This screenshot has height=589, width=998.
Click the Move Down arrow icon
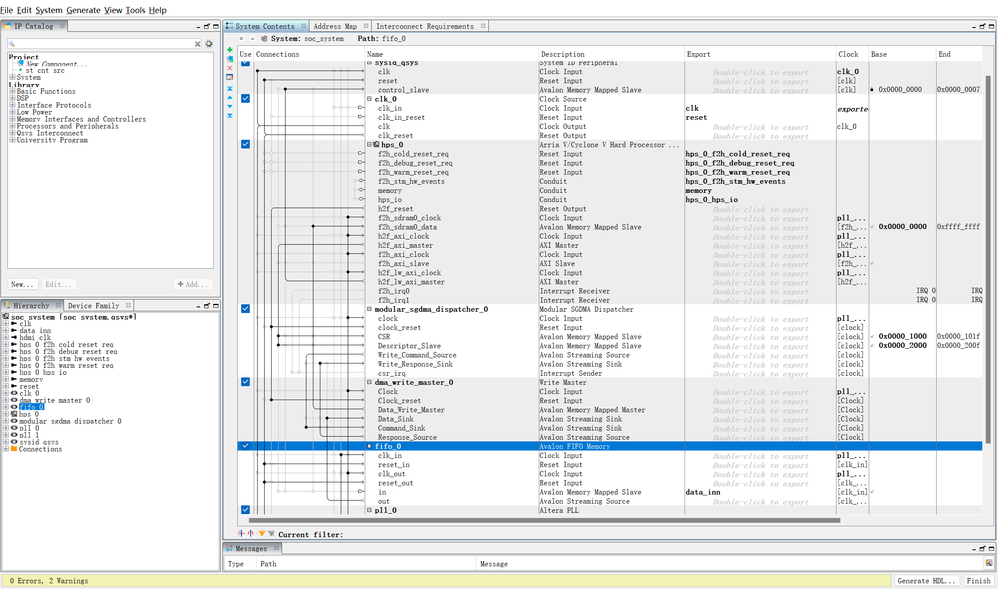230,107
